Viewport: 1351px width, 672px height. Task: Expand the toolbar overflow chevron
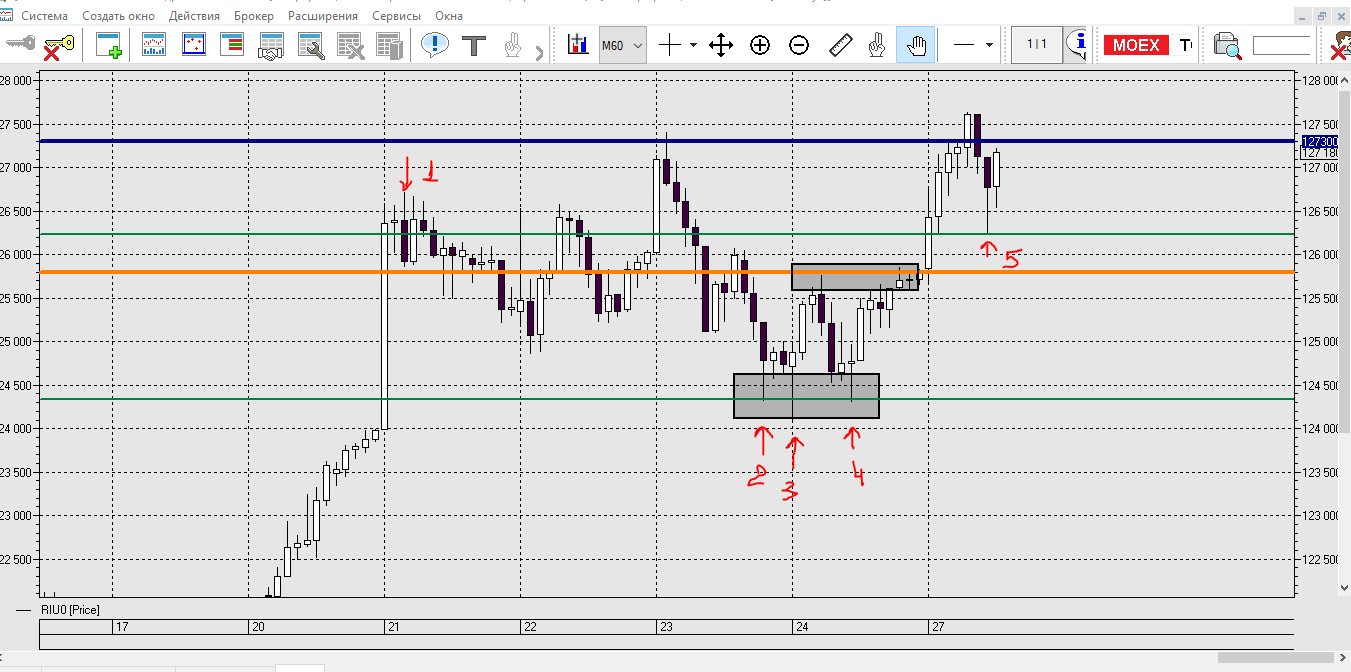[x=540, y=53]
